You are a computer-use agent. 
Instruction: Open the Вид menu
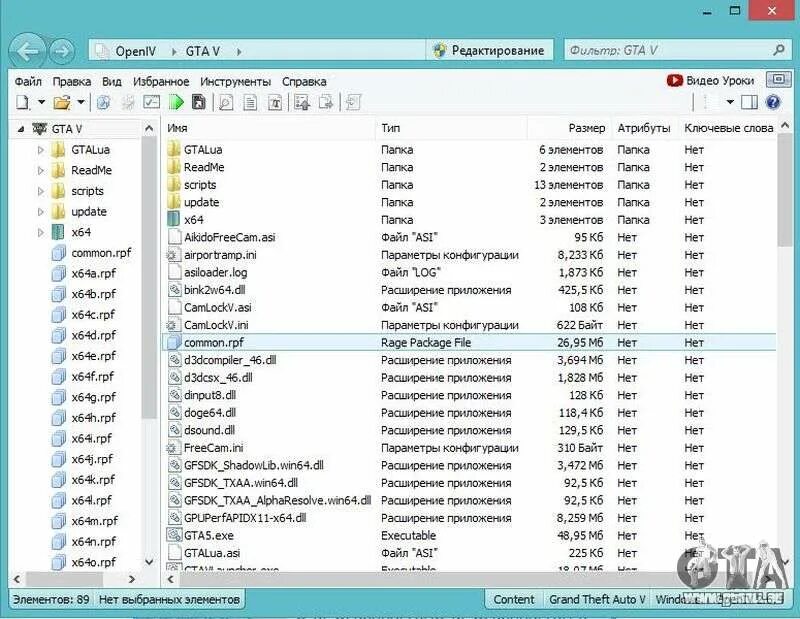(x=112, y=82)
